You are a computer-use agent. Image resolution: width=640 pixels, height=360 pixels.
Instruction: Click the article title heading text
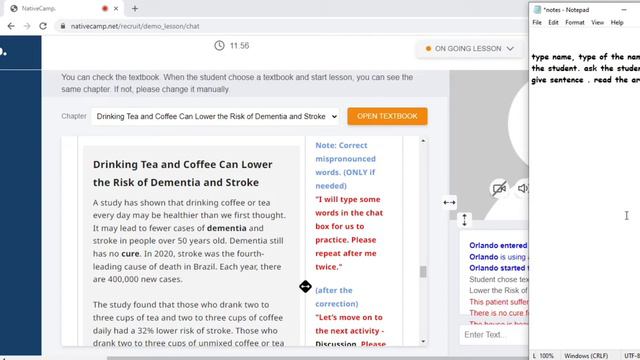[x=182, y=173]
